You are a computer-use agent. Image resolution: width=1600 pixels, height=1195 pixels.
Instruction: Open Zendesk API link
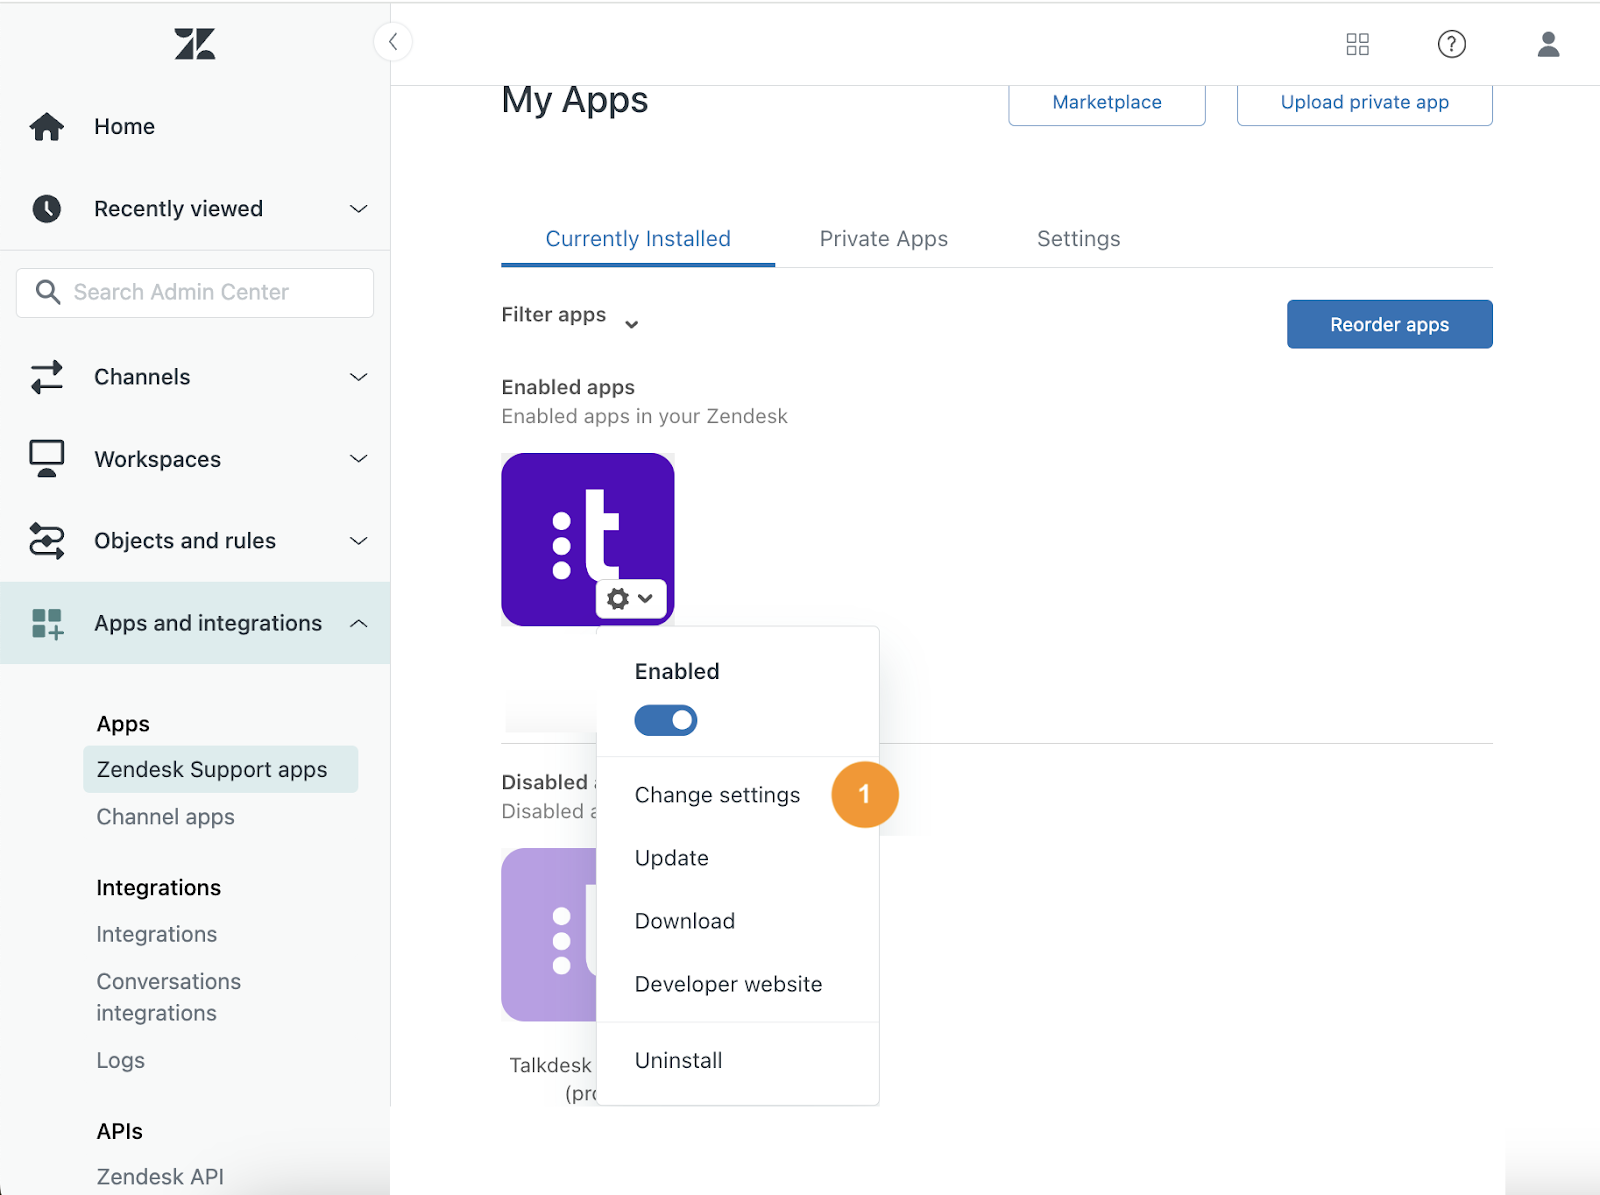coord(160,1177)
